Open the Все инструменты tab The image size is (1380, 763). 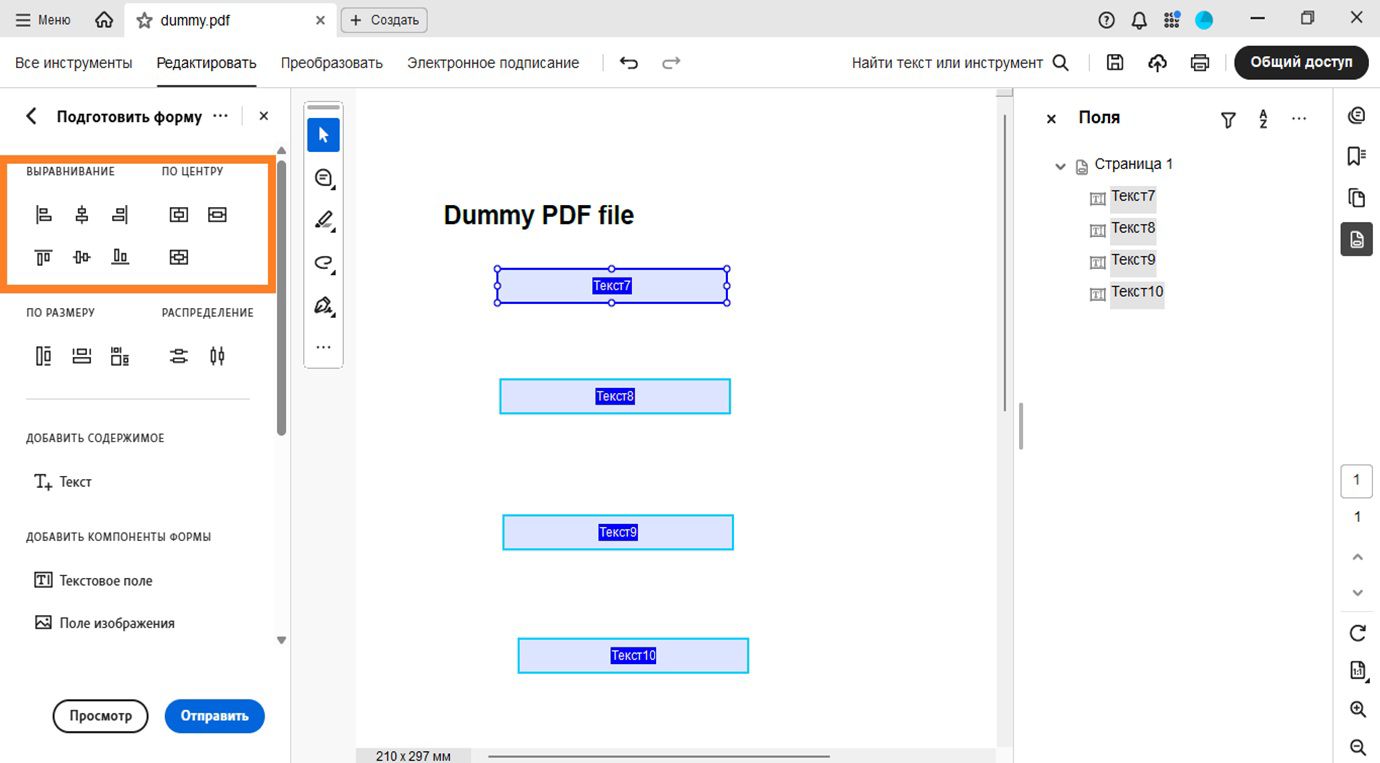tap(74, 63)
